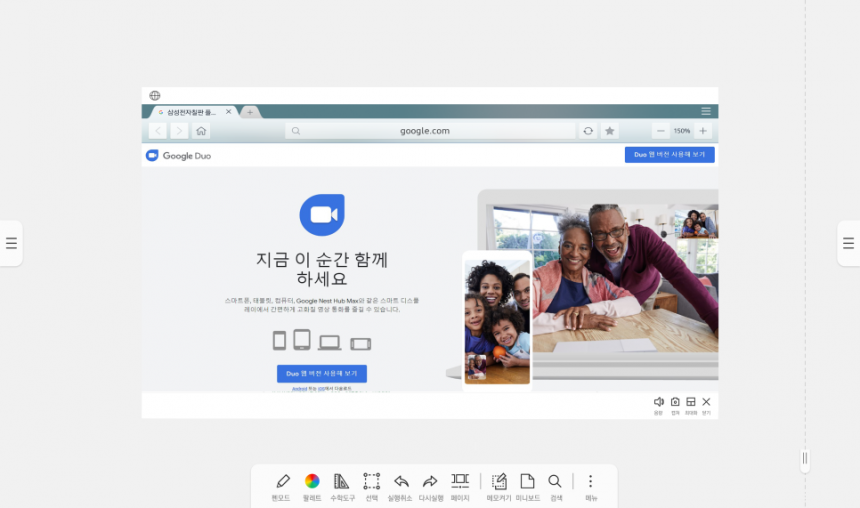Click the search icon in address bar
860x508 pixels.
[x=296, y=131]
